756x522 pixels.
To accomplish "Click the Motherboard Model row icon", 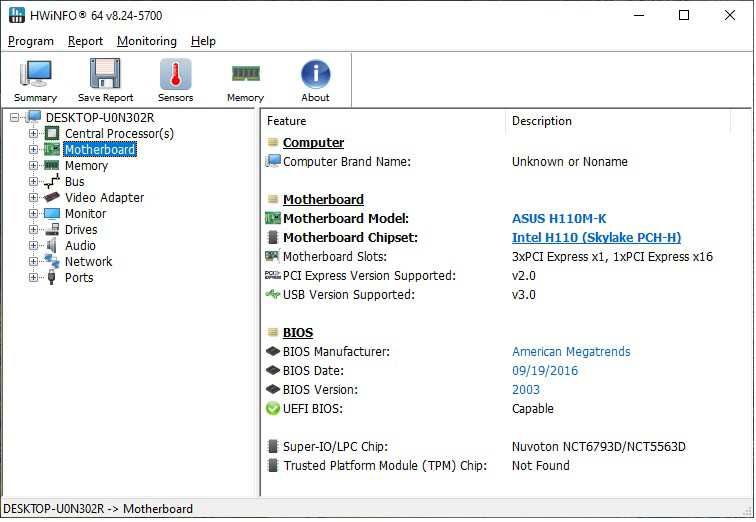I will tap(273, 218).
